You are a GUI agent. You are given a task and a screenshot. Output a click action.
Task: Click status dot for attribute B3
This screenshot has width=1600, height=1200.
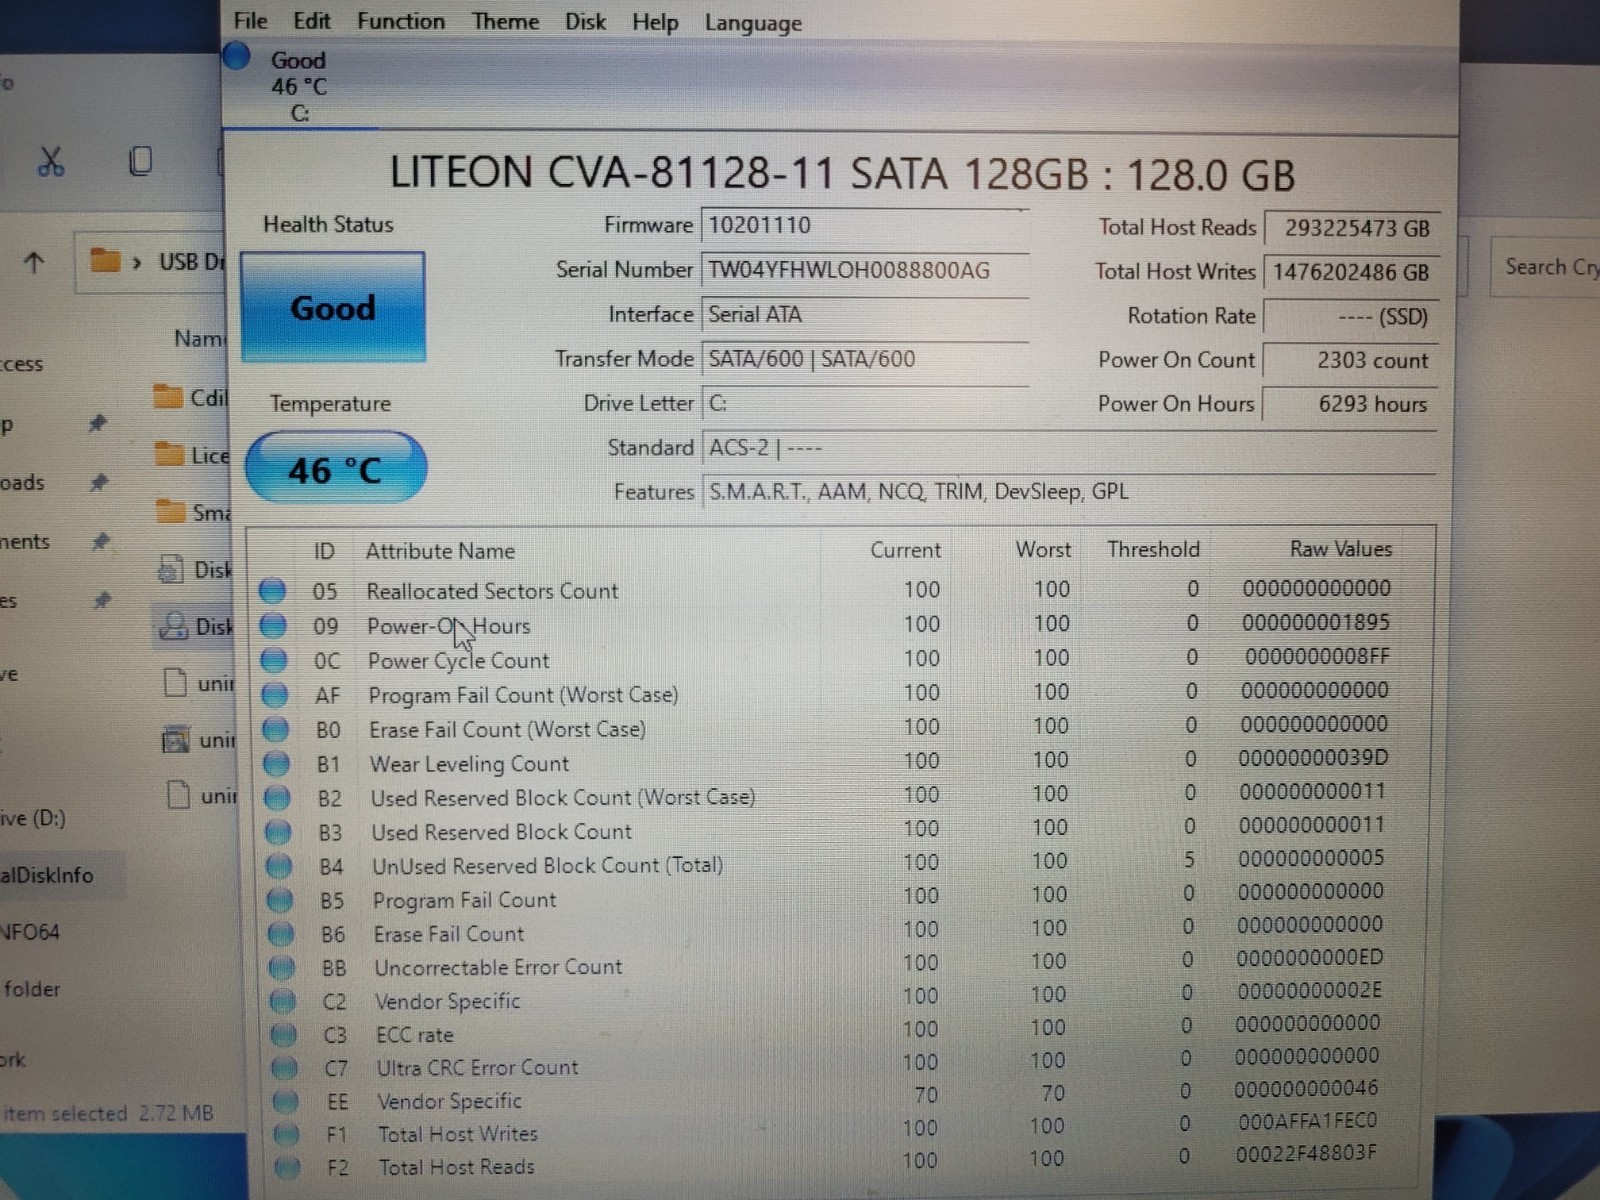pyautogui.click(x=278, y=832)
